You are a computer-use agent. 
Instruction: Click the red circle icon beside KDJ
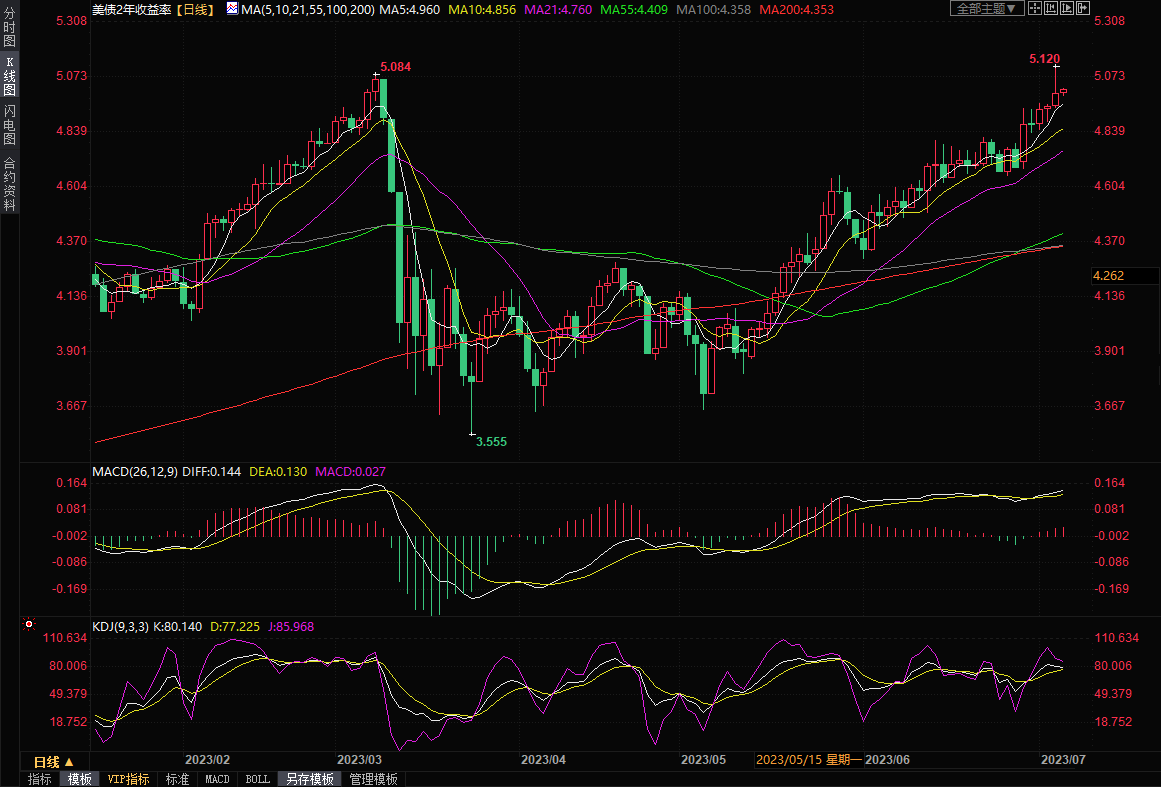(x=29, y=625)
